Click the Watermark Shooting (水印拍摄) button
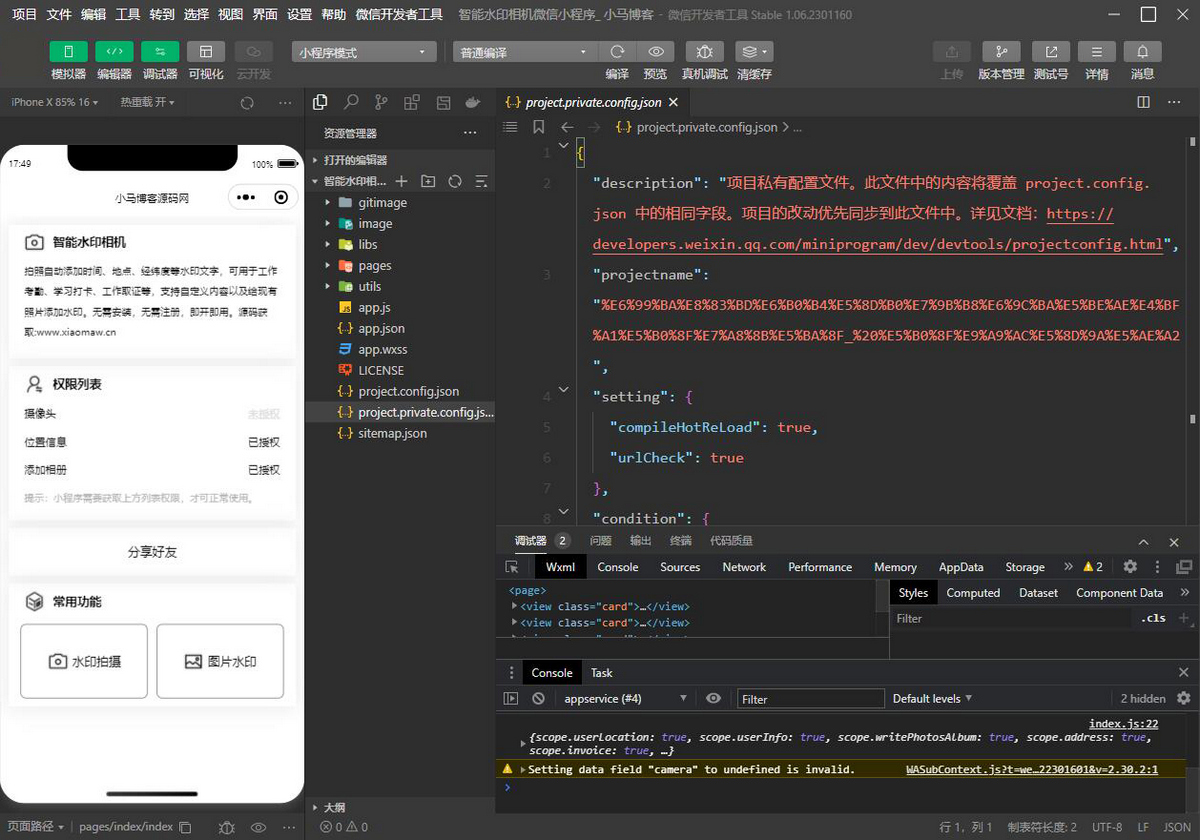Viewport: 1200px width, 840px height. tap(84, 661)
